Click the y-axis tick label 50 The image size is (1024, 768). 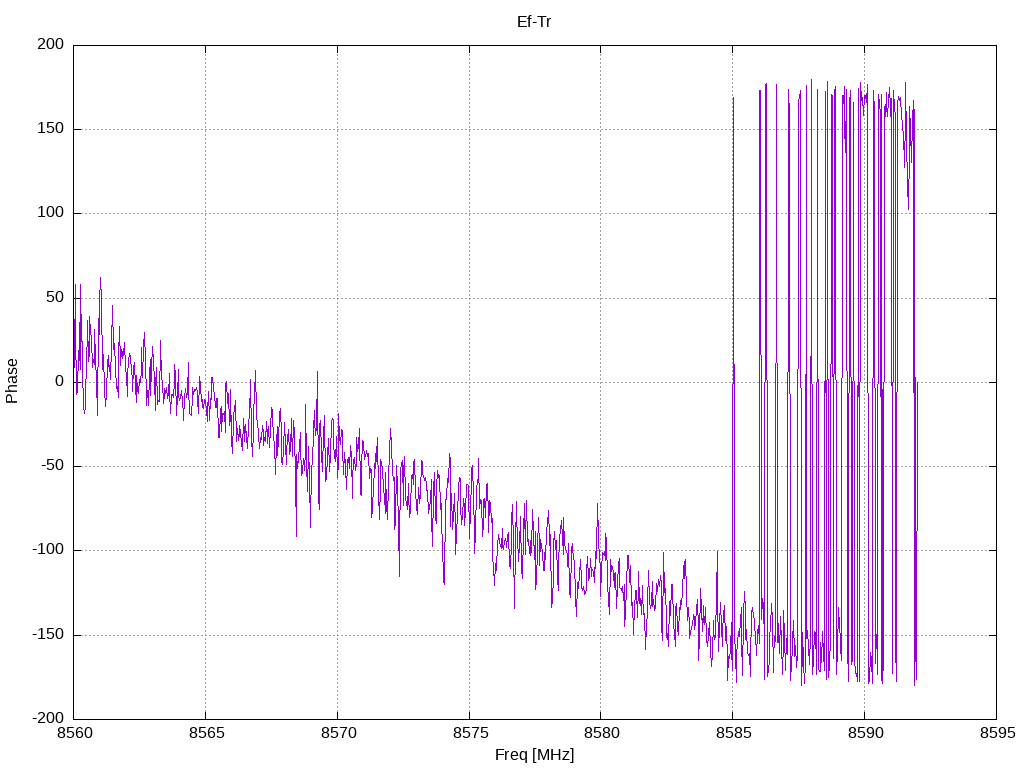(55, 297)
